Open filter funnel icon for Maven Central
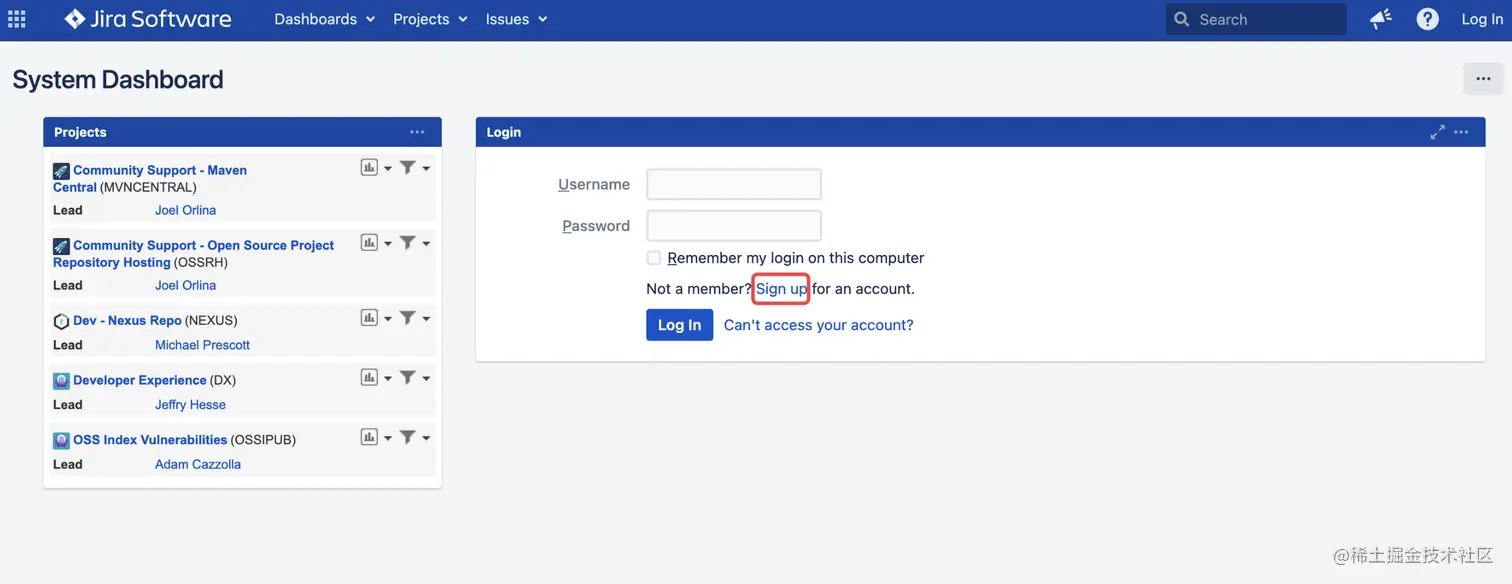Image resolution: width=1512 pixels, height=584 pixels. coord(408,168)
